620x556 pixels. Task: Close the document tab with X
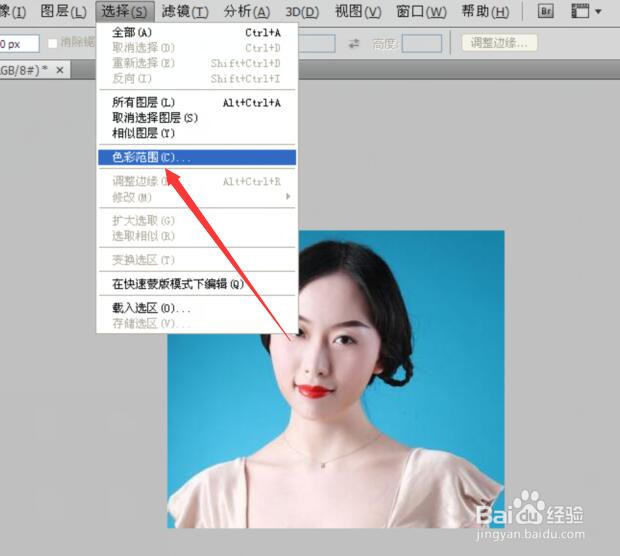click(x=60, y=70)
